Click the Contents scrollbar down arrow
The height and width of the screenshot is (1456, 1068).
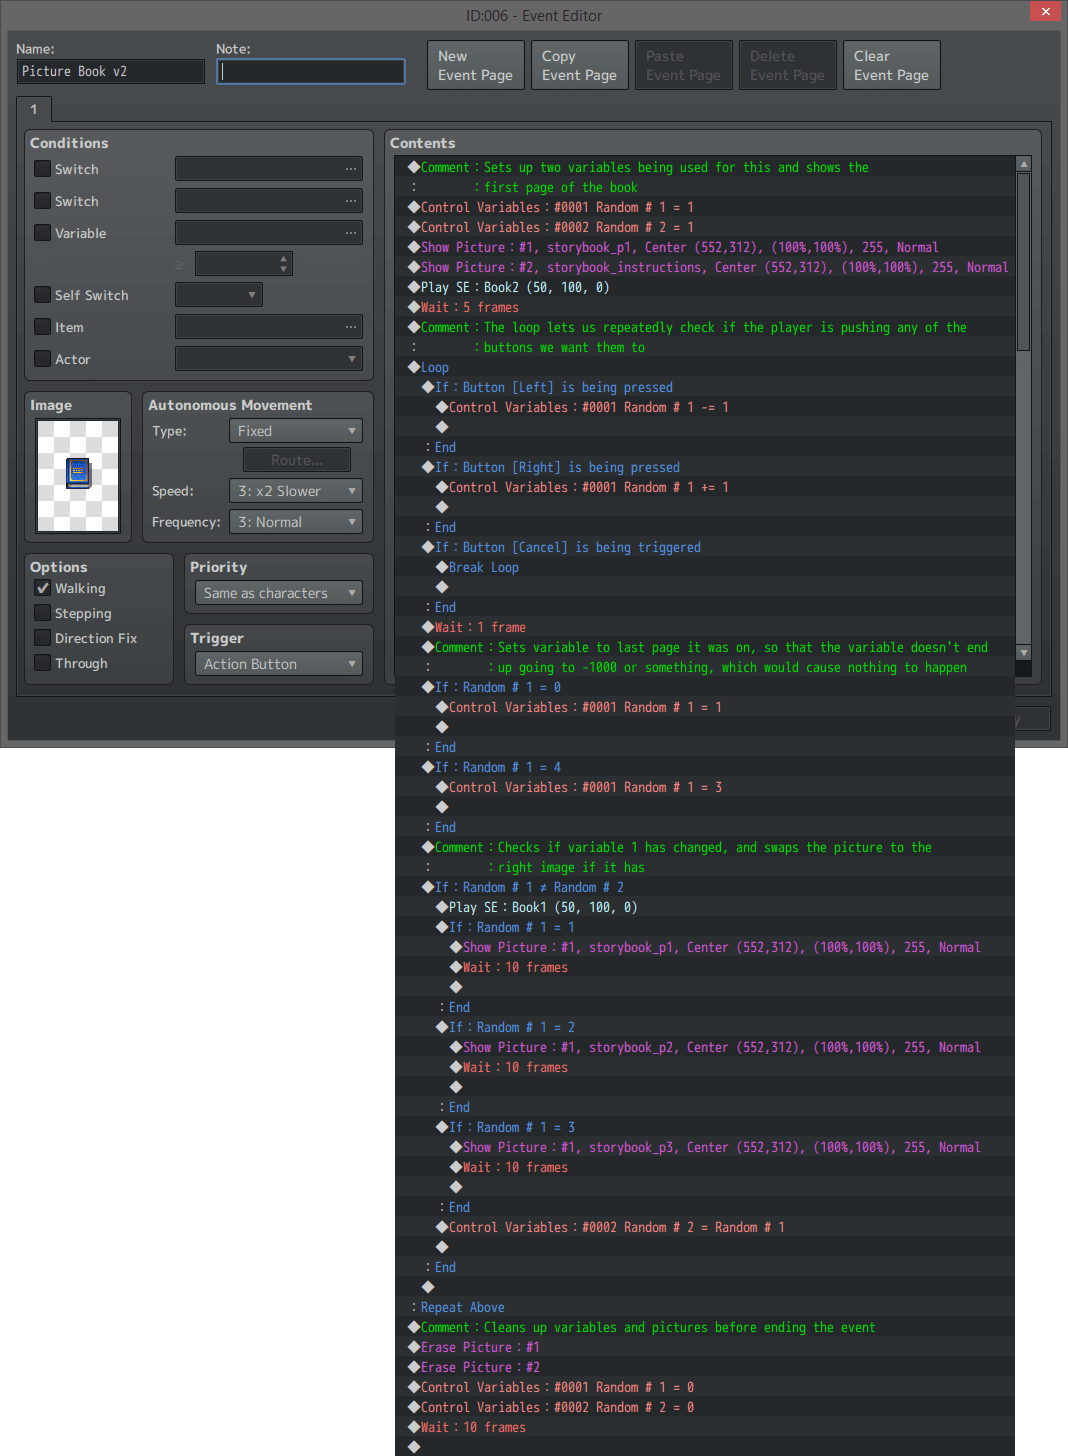click(1023, 652)
